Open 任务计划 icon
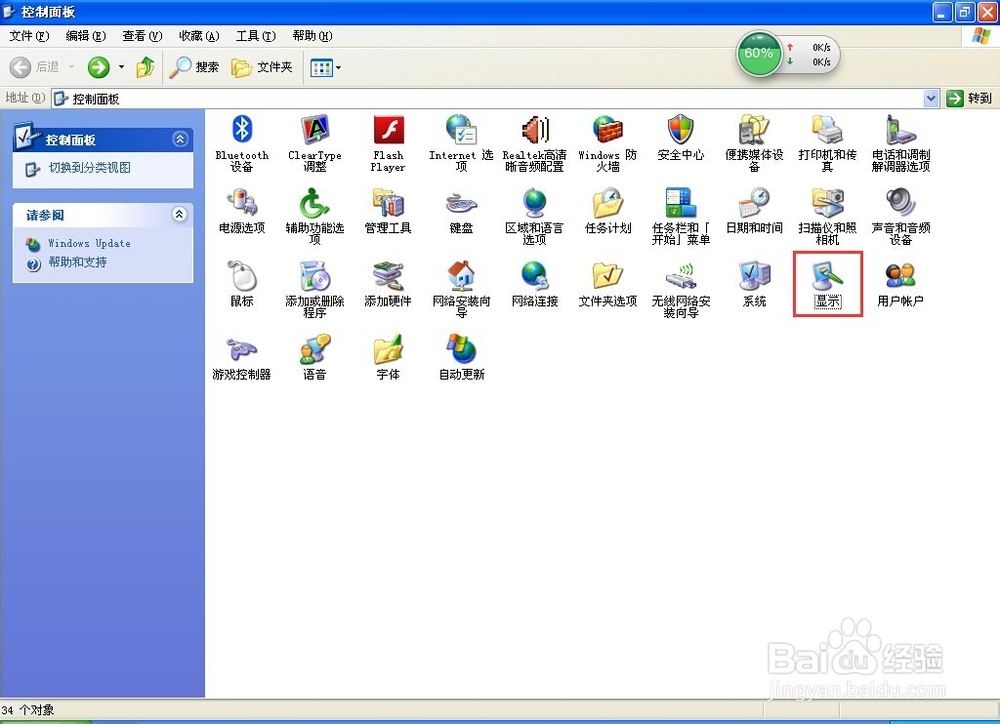1000x724 pixels. click(x=608, y=211)
